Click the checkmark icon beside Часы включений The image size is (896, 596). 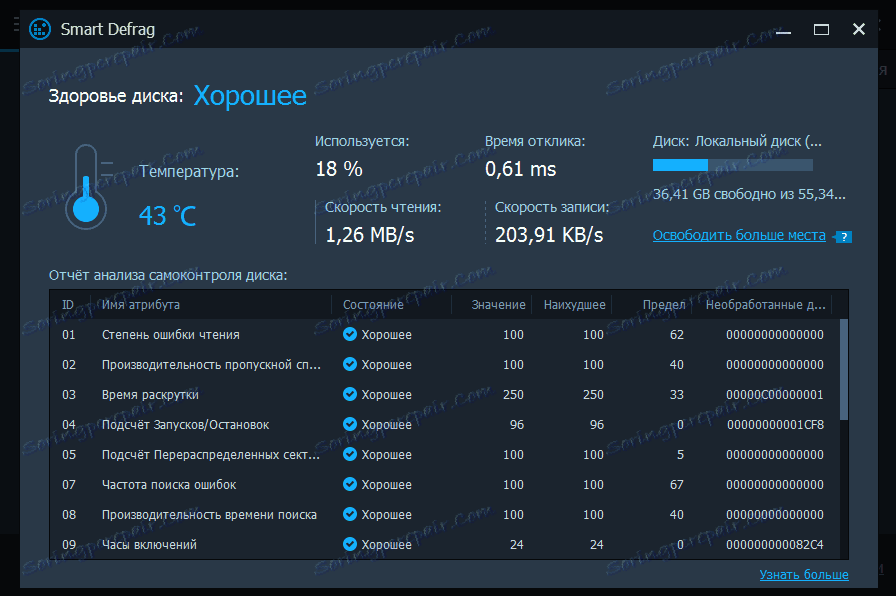pos(350,544)
